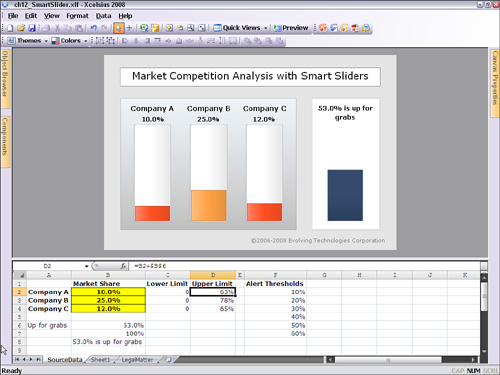Expand the Themes dropdown arrow
This screenshot has height=375, width=500.
coord(46,41)
